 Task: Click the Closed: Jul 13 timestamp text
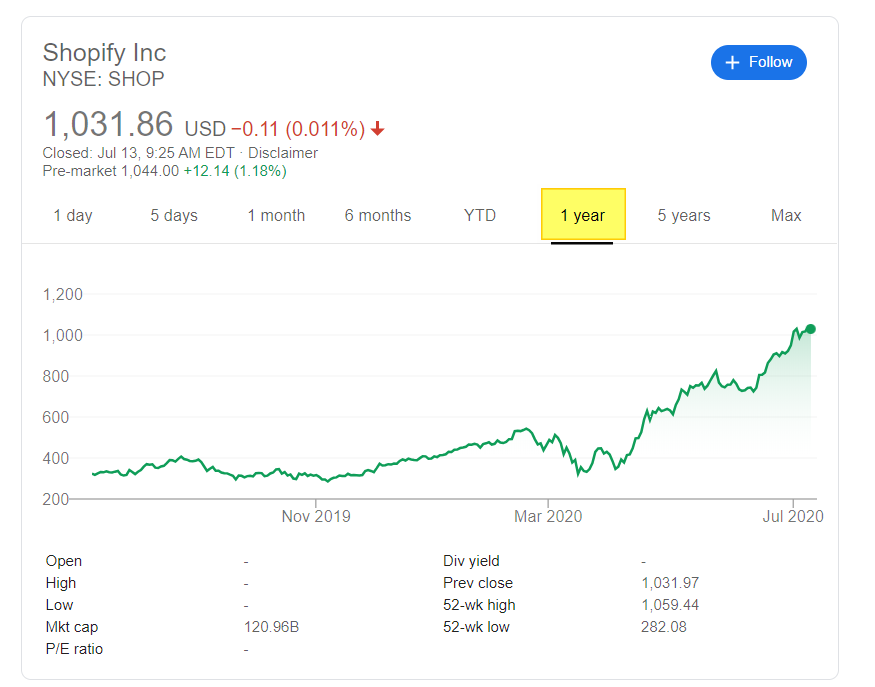(138, 153)
